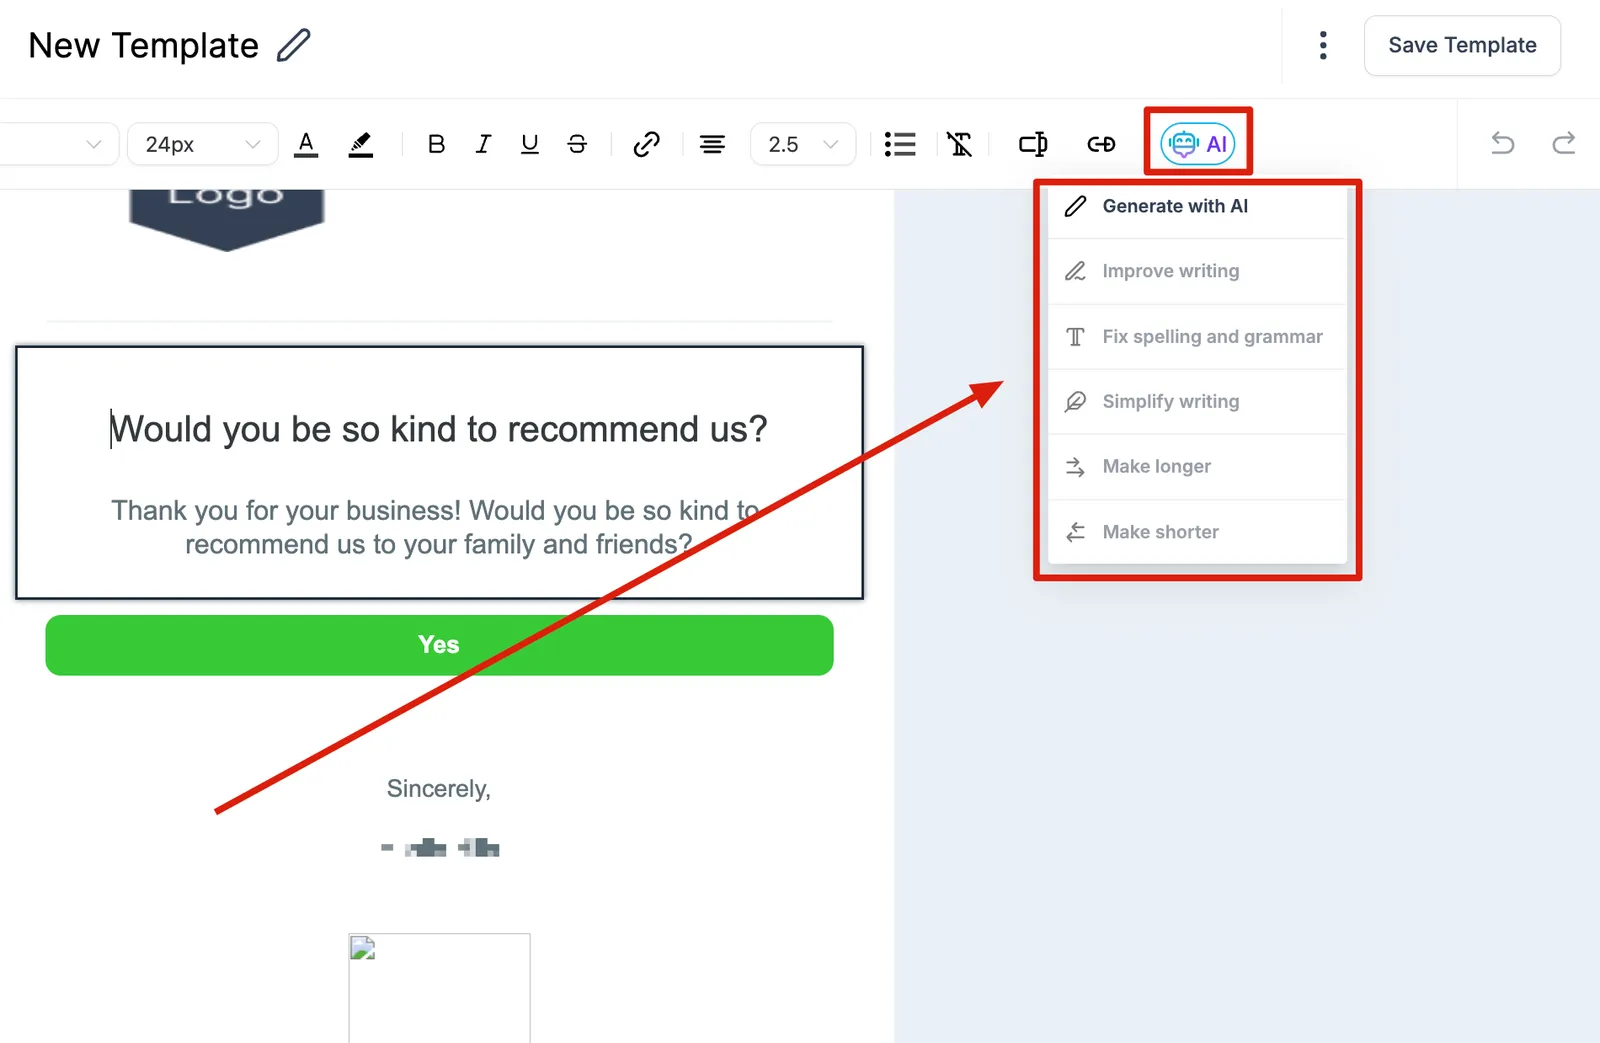
Task: Click the pencil icon to rename New Template
Action: (x=293, y=45)
